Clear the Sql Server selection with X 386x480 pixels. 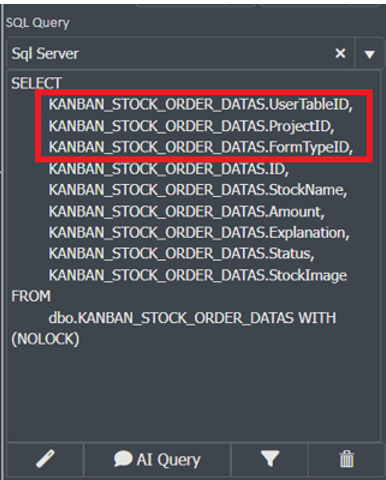pyautogui.click(x=340, y=53)
